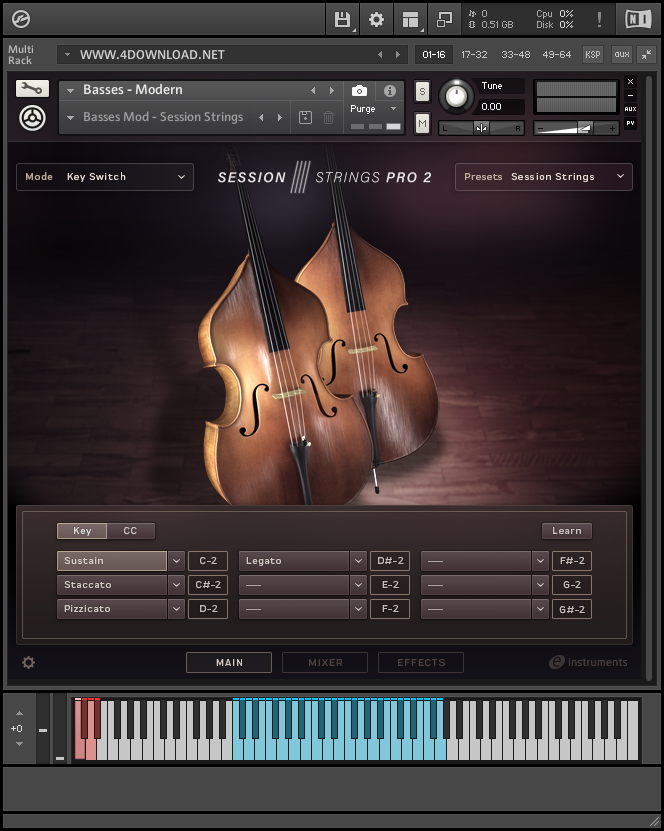The height and width of the screenshot is (831, 664).
Task: Click the minimized view window icon
Action: click(x=444, y=20)
